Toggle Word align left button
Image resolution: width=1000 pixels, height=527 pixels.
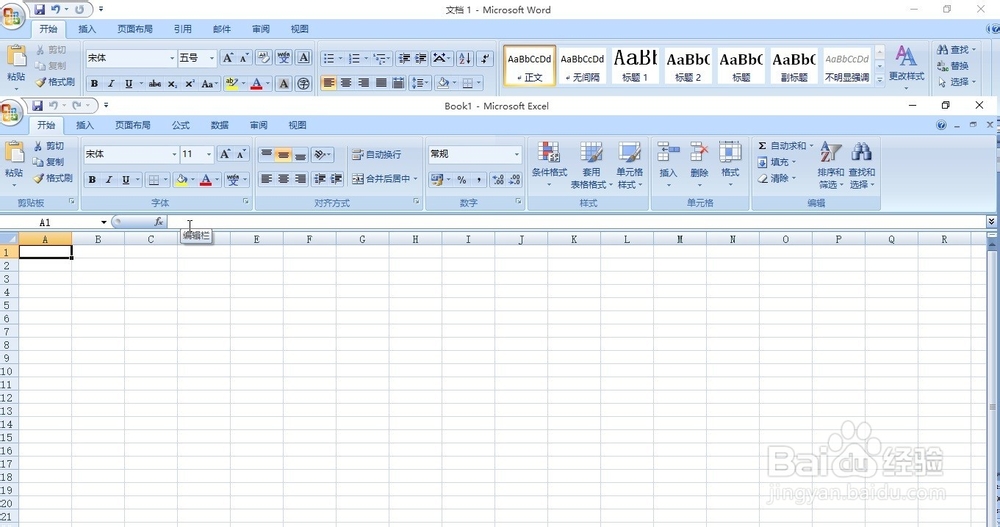click(328, 83)
